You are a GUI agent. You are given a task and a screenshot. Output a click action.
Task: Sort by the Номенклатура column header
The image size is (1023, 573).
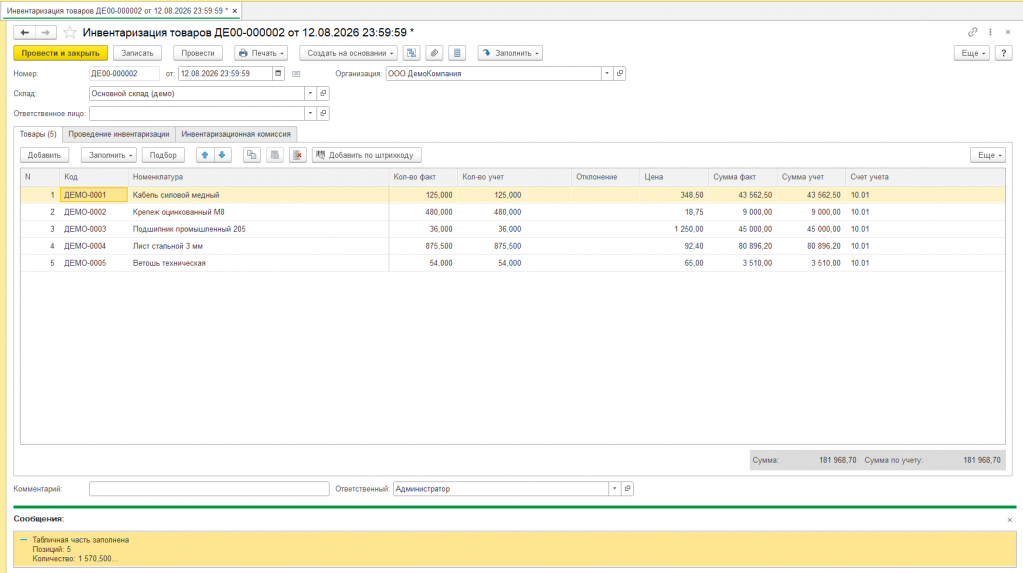point(258,177)
